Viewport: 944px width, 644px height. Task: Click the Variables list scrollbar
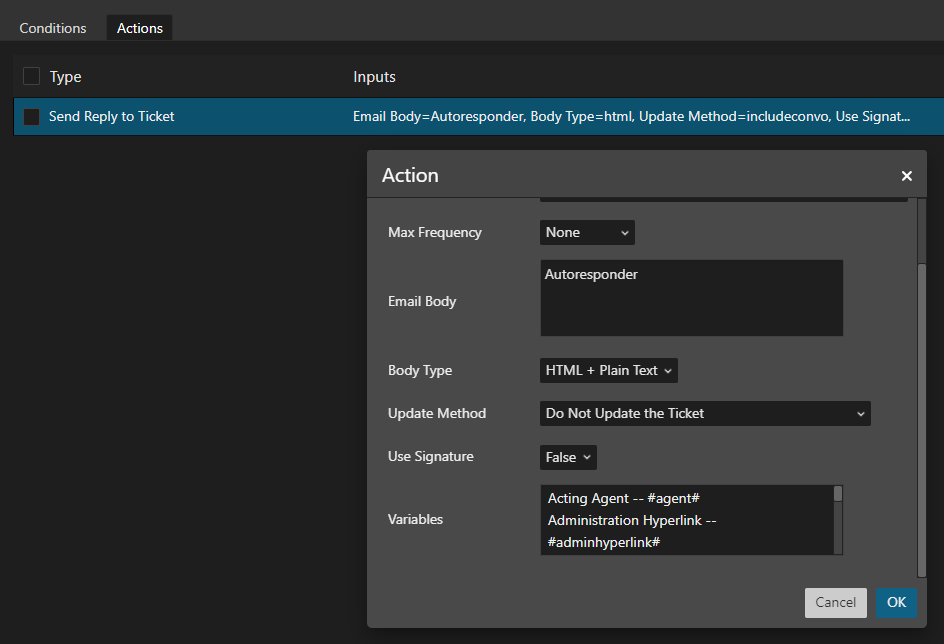coord(838,520)
